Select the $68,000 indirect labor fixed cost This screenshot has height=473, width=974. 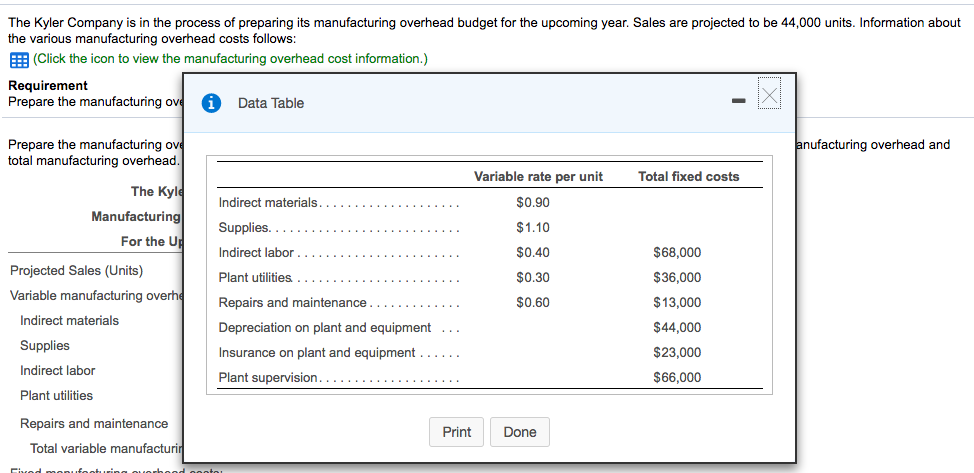click(x=677, y=252)
